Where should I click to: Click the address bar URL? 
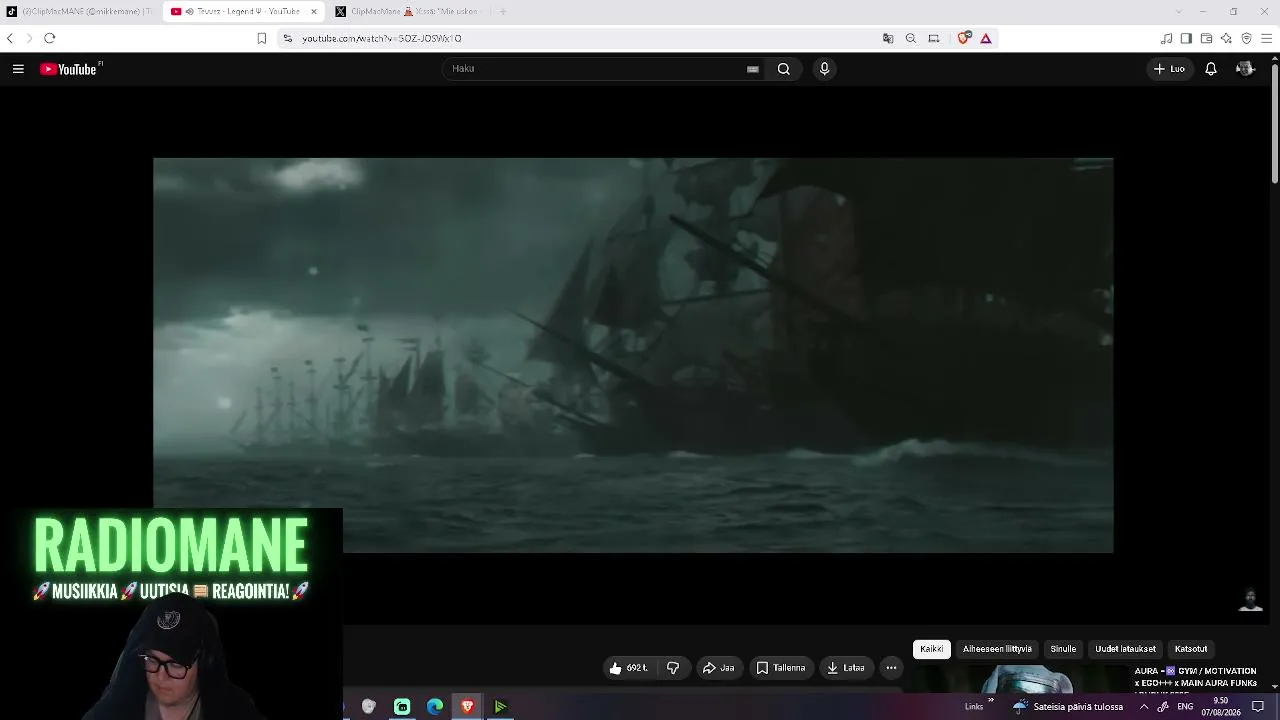[x=382, y=38]
